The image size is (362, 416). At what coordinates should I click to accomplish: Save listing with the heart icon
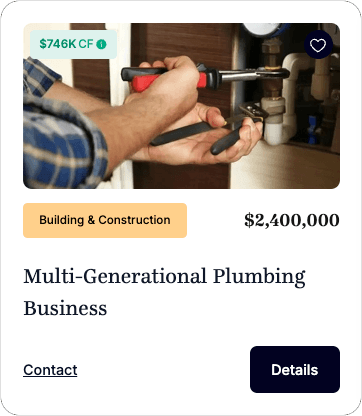318,45
